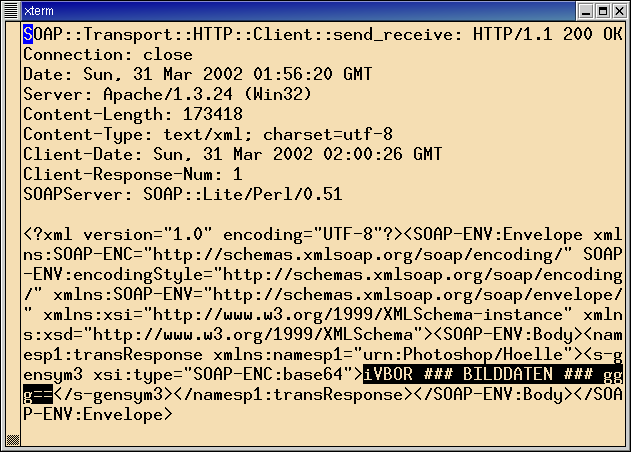Maximize the xterm window
The height and width of the screenshot is (452, 631).
[603, 11]
